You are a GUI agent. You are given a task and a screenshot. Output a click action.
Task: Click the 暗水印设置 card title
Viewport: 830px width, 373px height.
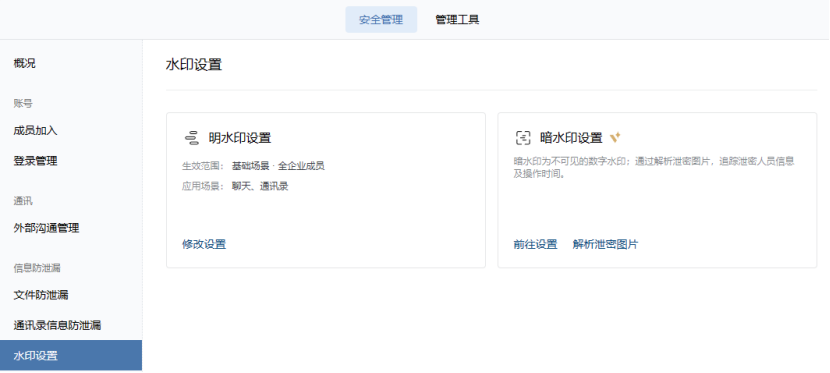click(571, 138)
